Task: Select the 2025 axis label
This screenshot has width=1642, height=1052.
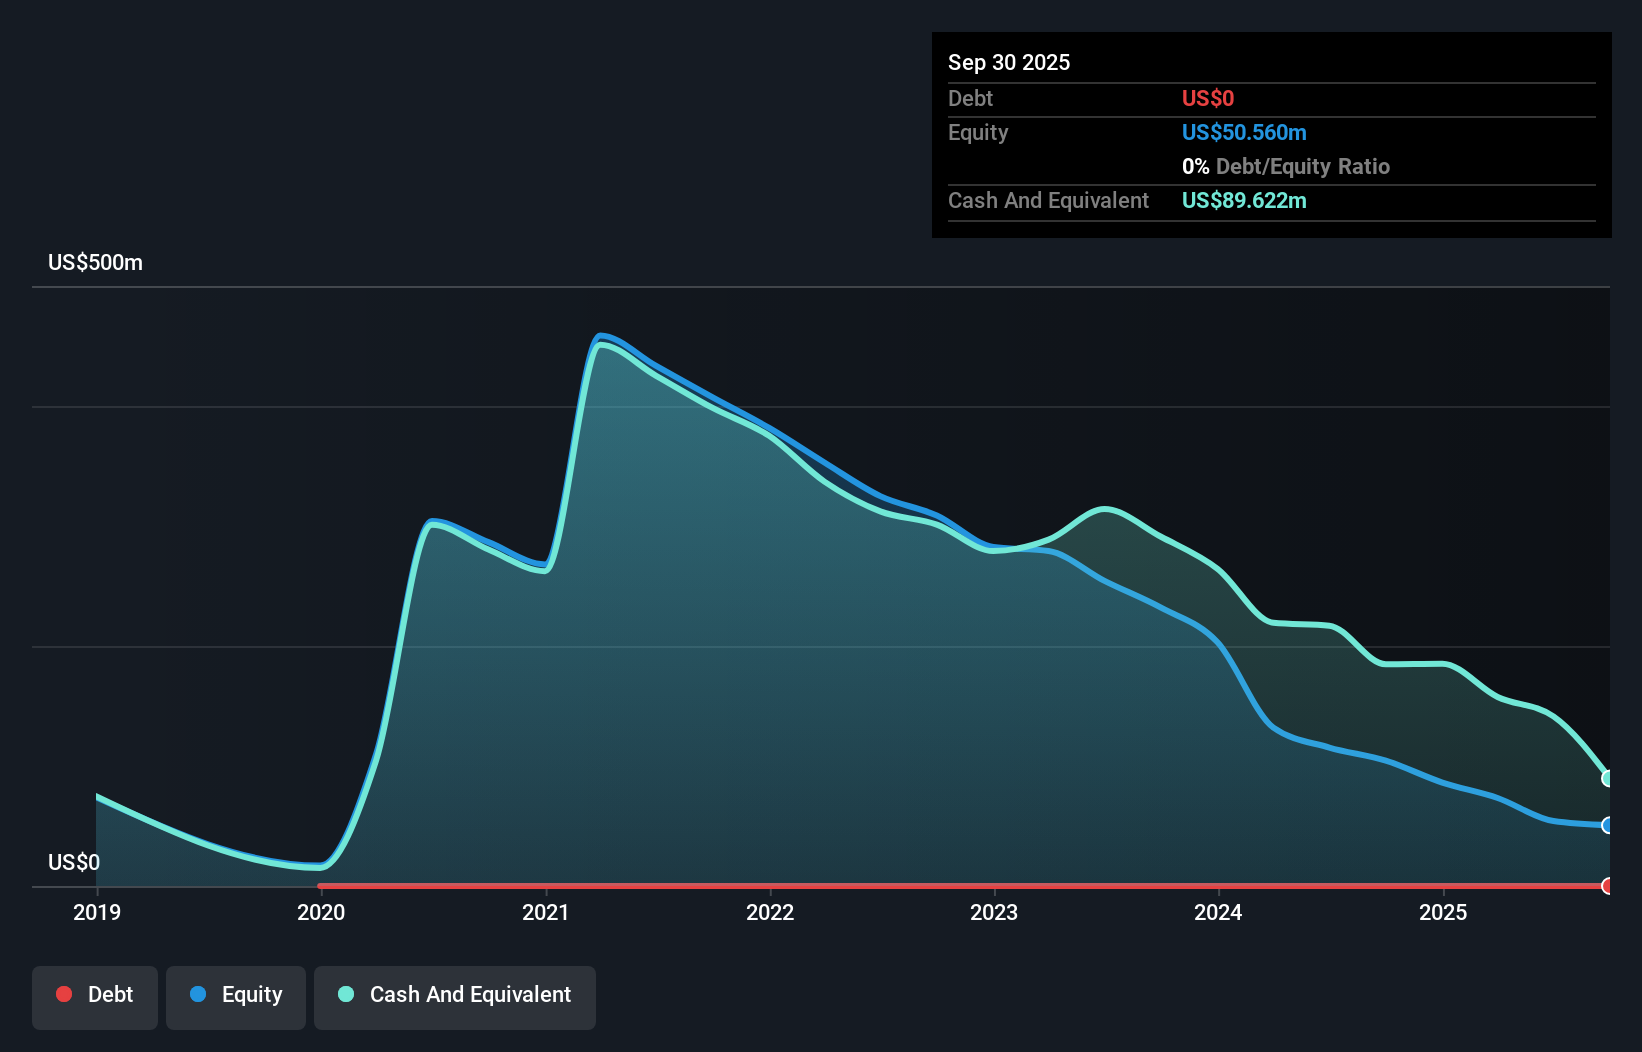Action: click(1443, 912)
